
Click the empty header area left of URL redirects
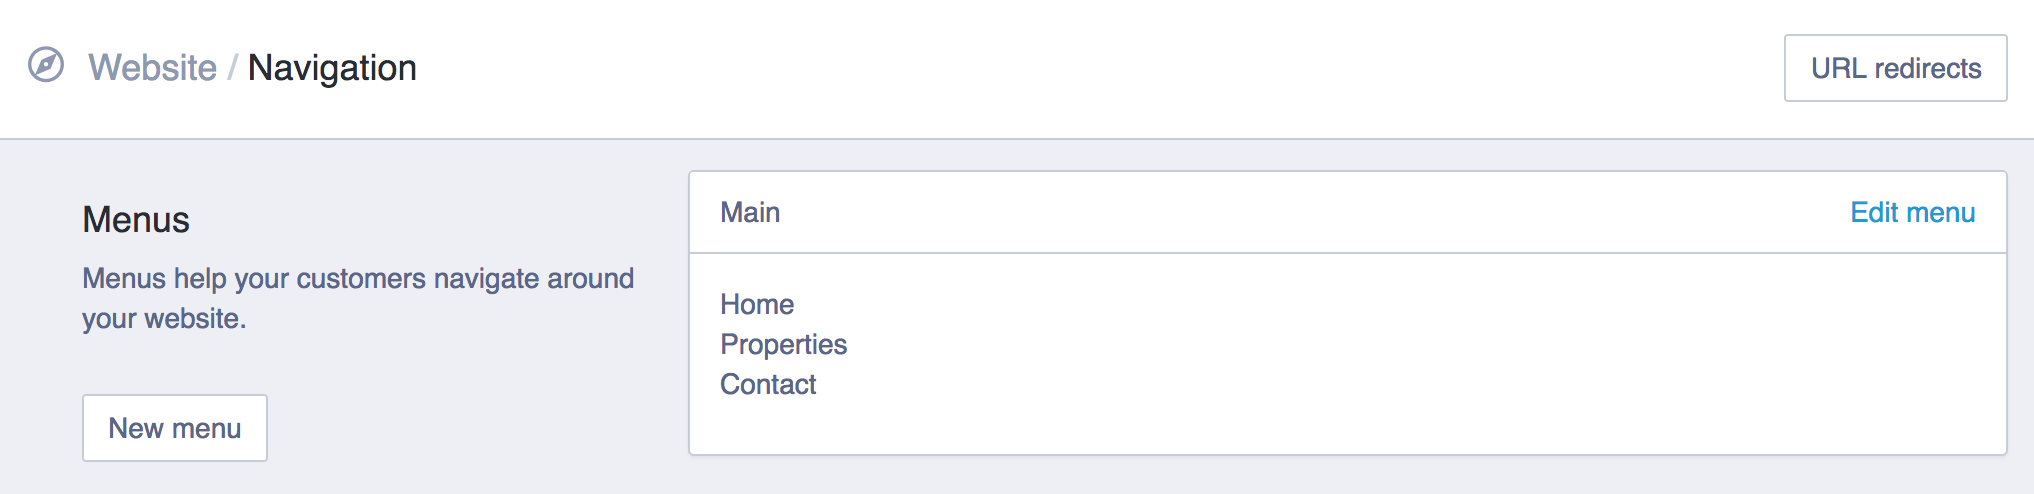pyautogui.click(x=1100, y=68)
